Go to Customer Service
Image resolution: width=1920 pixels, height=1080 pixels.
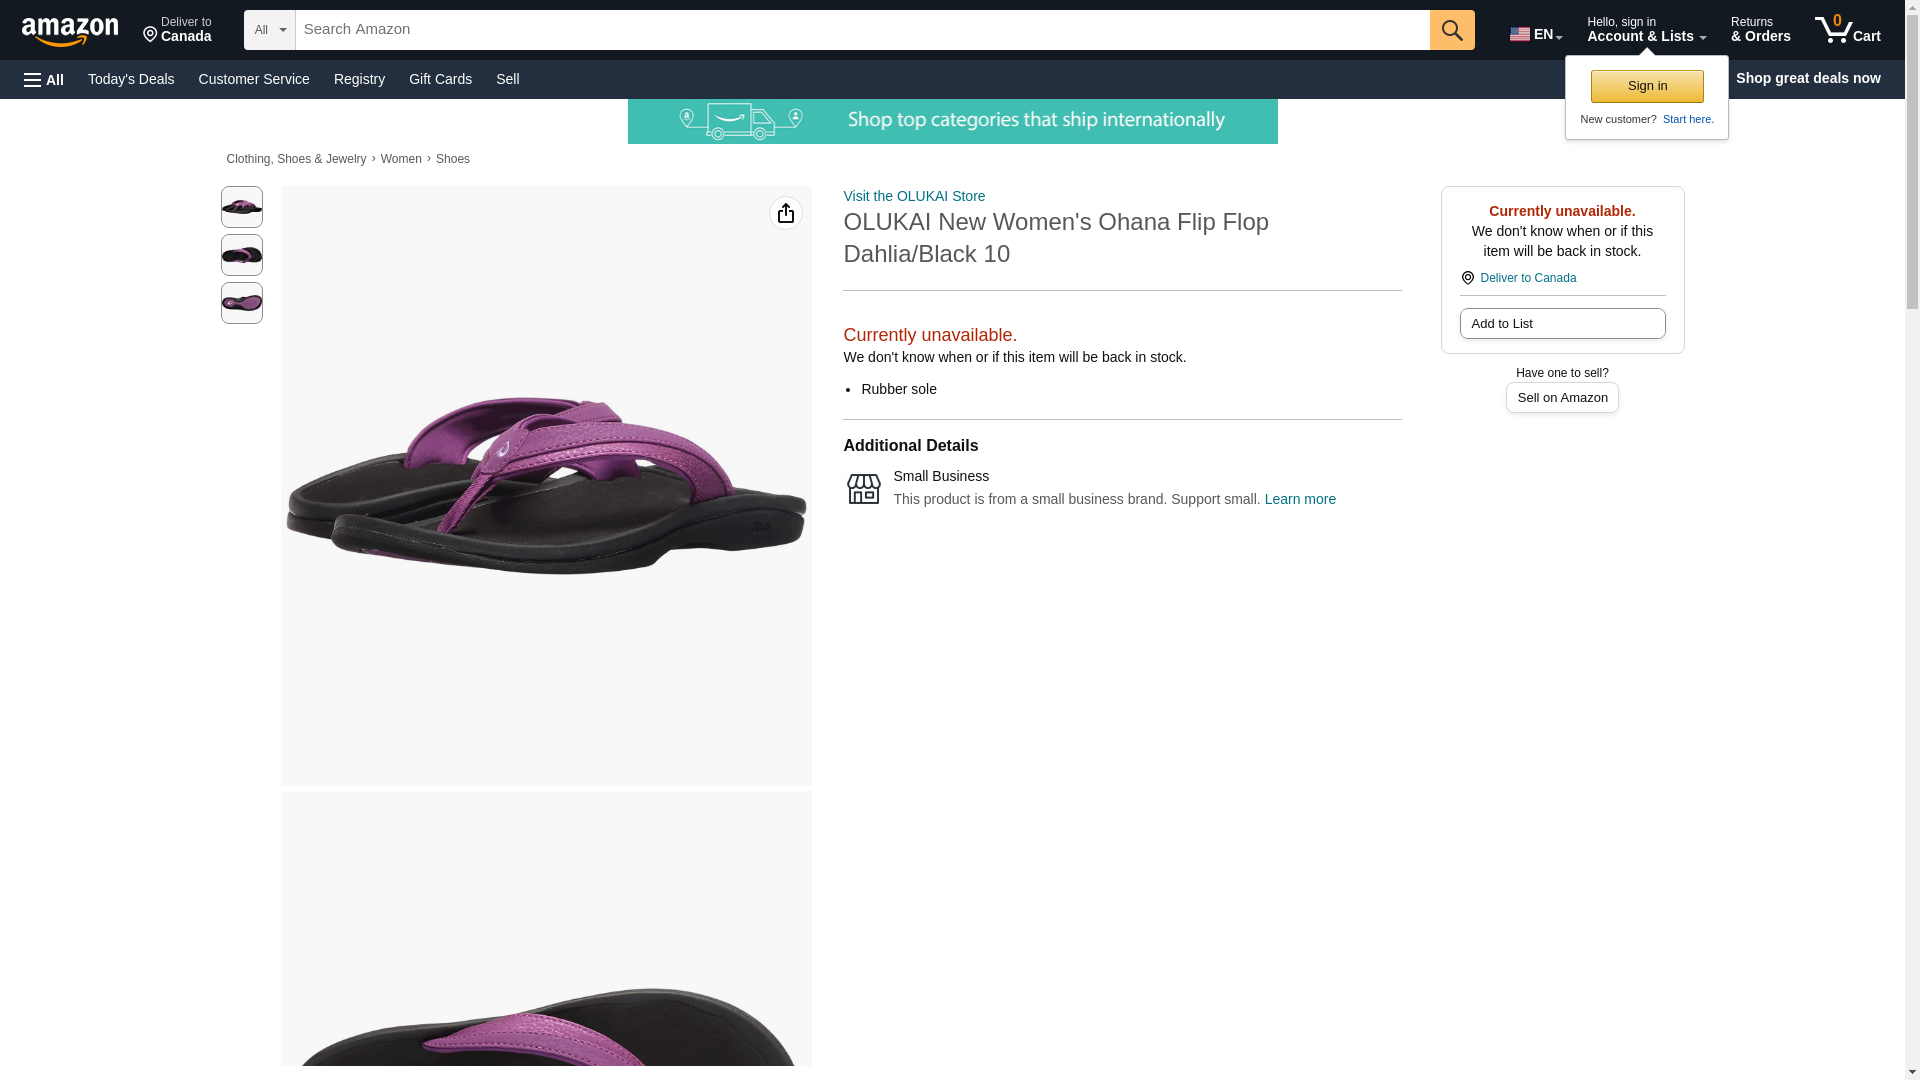tap(254, 79)
